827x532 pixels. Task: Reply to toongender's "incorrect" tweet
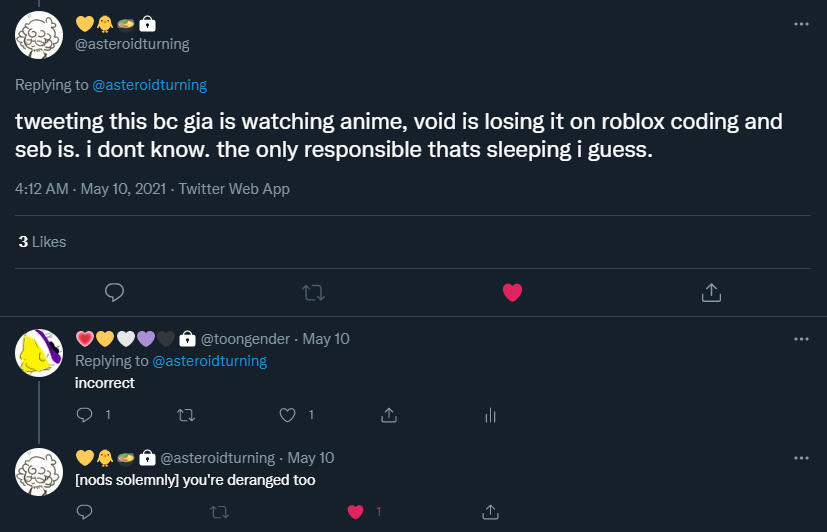coord(85,414)
